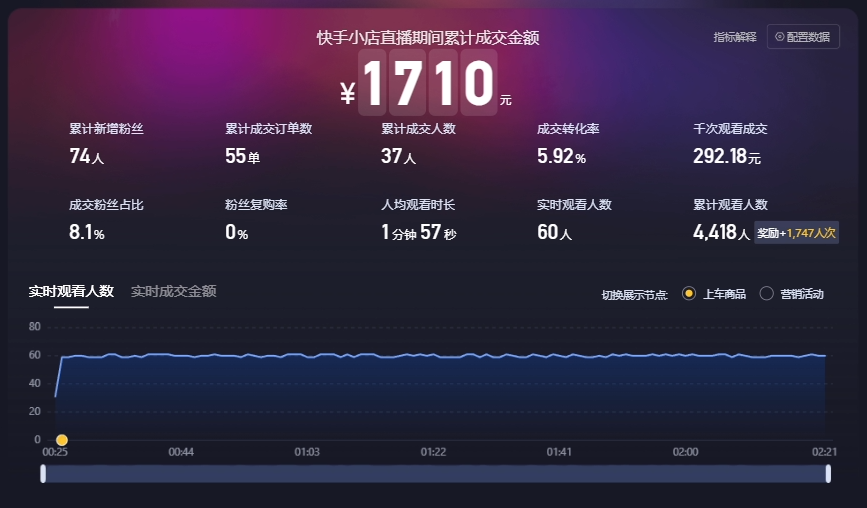Viewport: 867px width, 508px height.
Task: Click the yellow product marker on the timeline
Action: point(62,440)
